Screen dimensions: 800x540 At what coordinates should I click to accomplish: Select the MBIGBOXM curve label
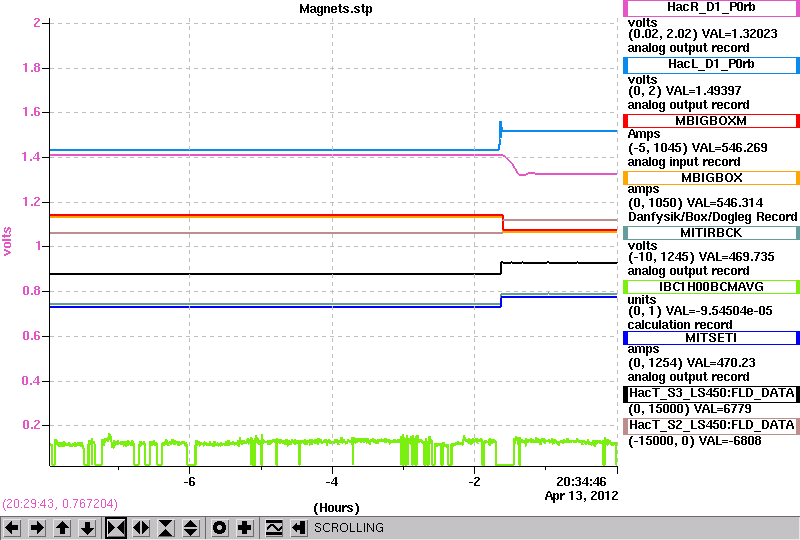(711, 121)
